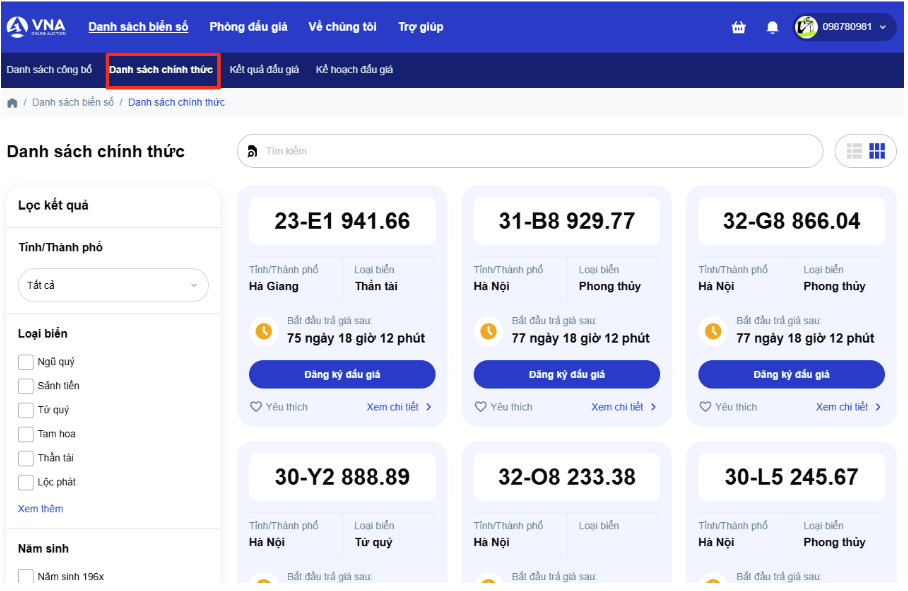Switch to Kết quả đấu giá tab
This screenshot has height=591, width=908.
click(264, 70)
